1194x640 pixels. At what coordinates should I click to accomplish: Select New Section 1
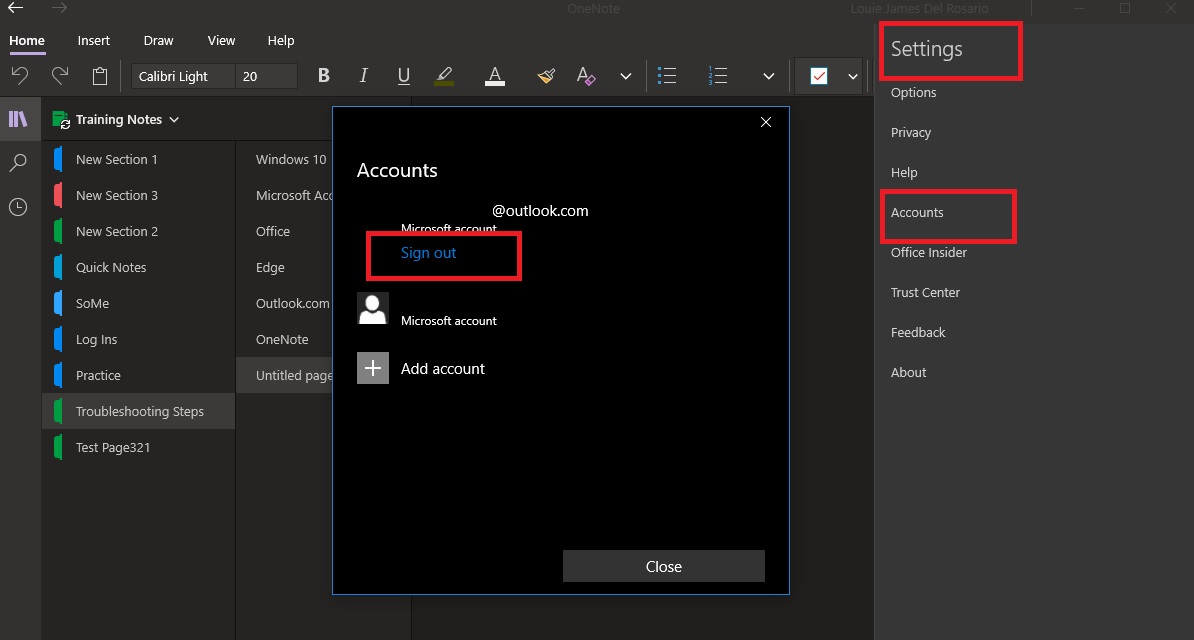pyautogui.click(x=139, y=159)
